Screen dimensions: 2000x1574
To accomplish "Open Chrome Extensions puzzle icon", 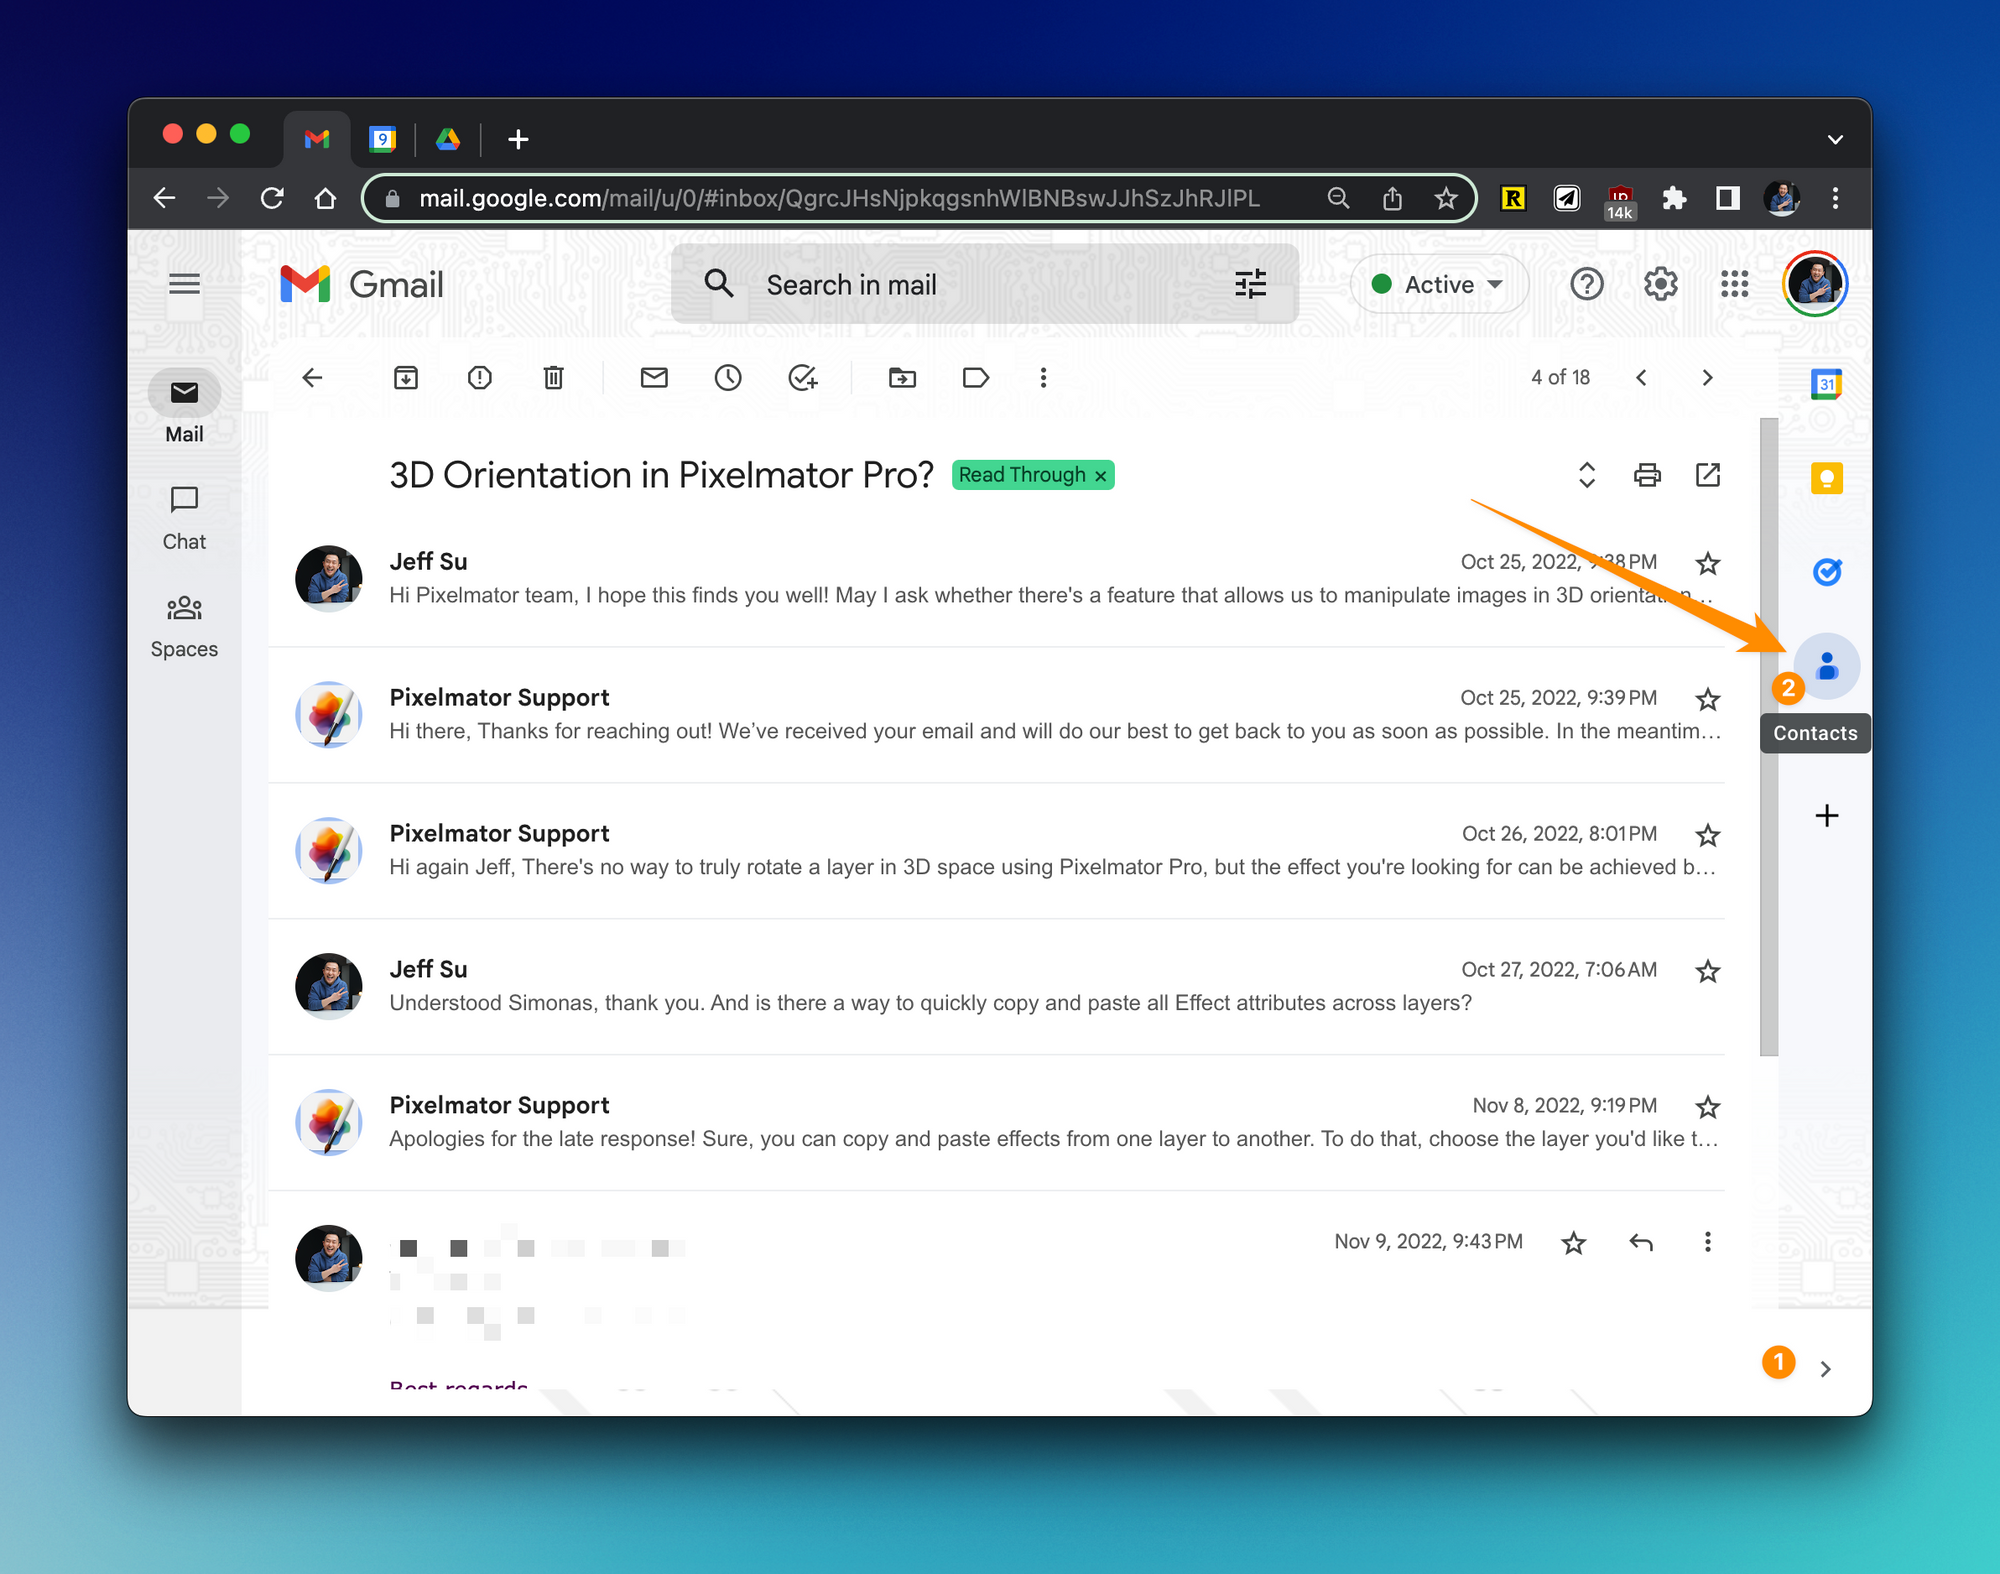I will click(x=1674, y=198).
